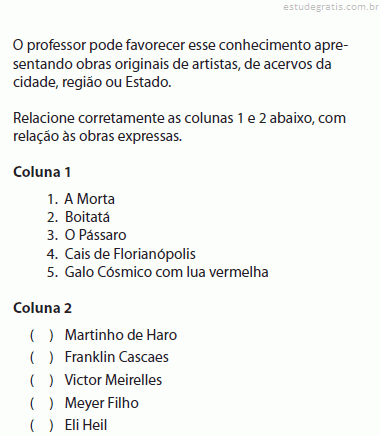The height and width of the screenshot is (436, 380).
Task: Click the name Meyer Filho
Action: coord(102,403)
